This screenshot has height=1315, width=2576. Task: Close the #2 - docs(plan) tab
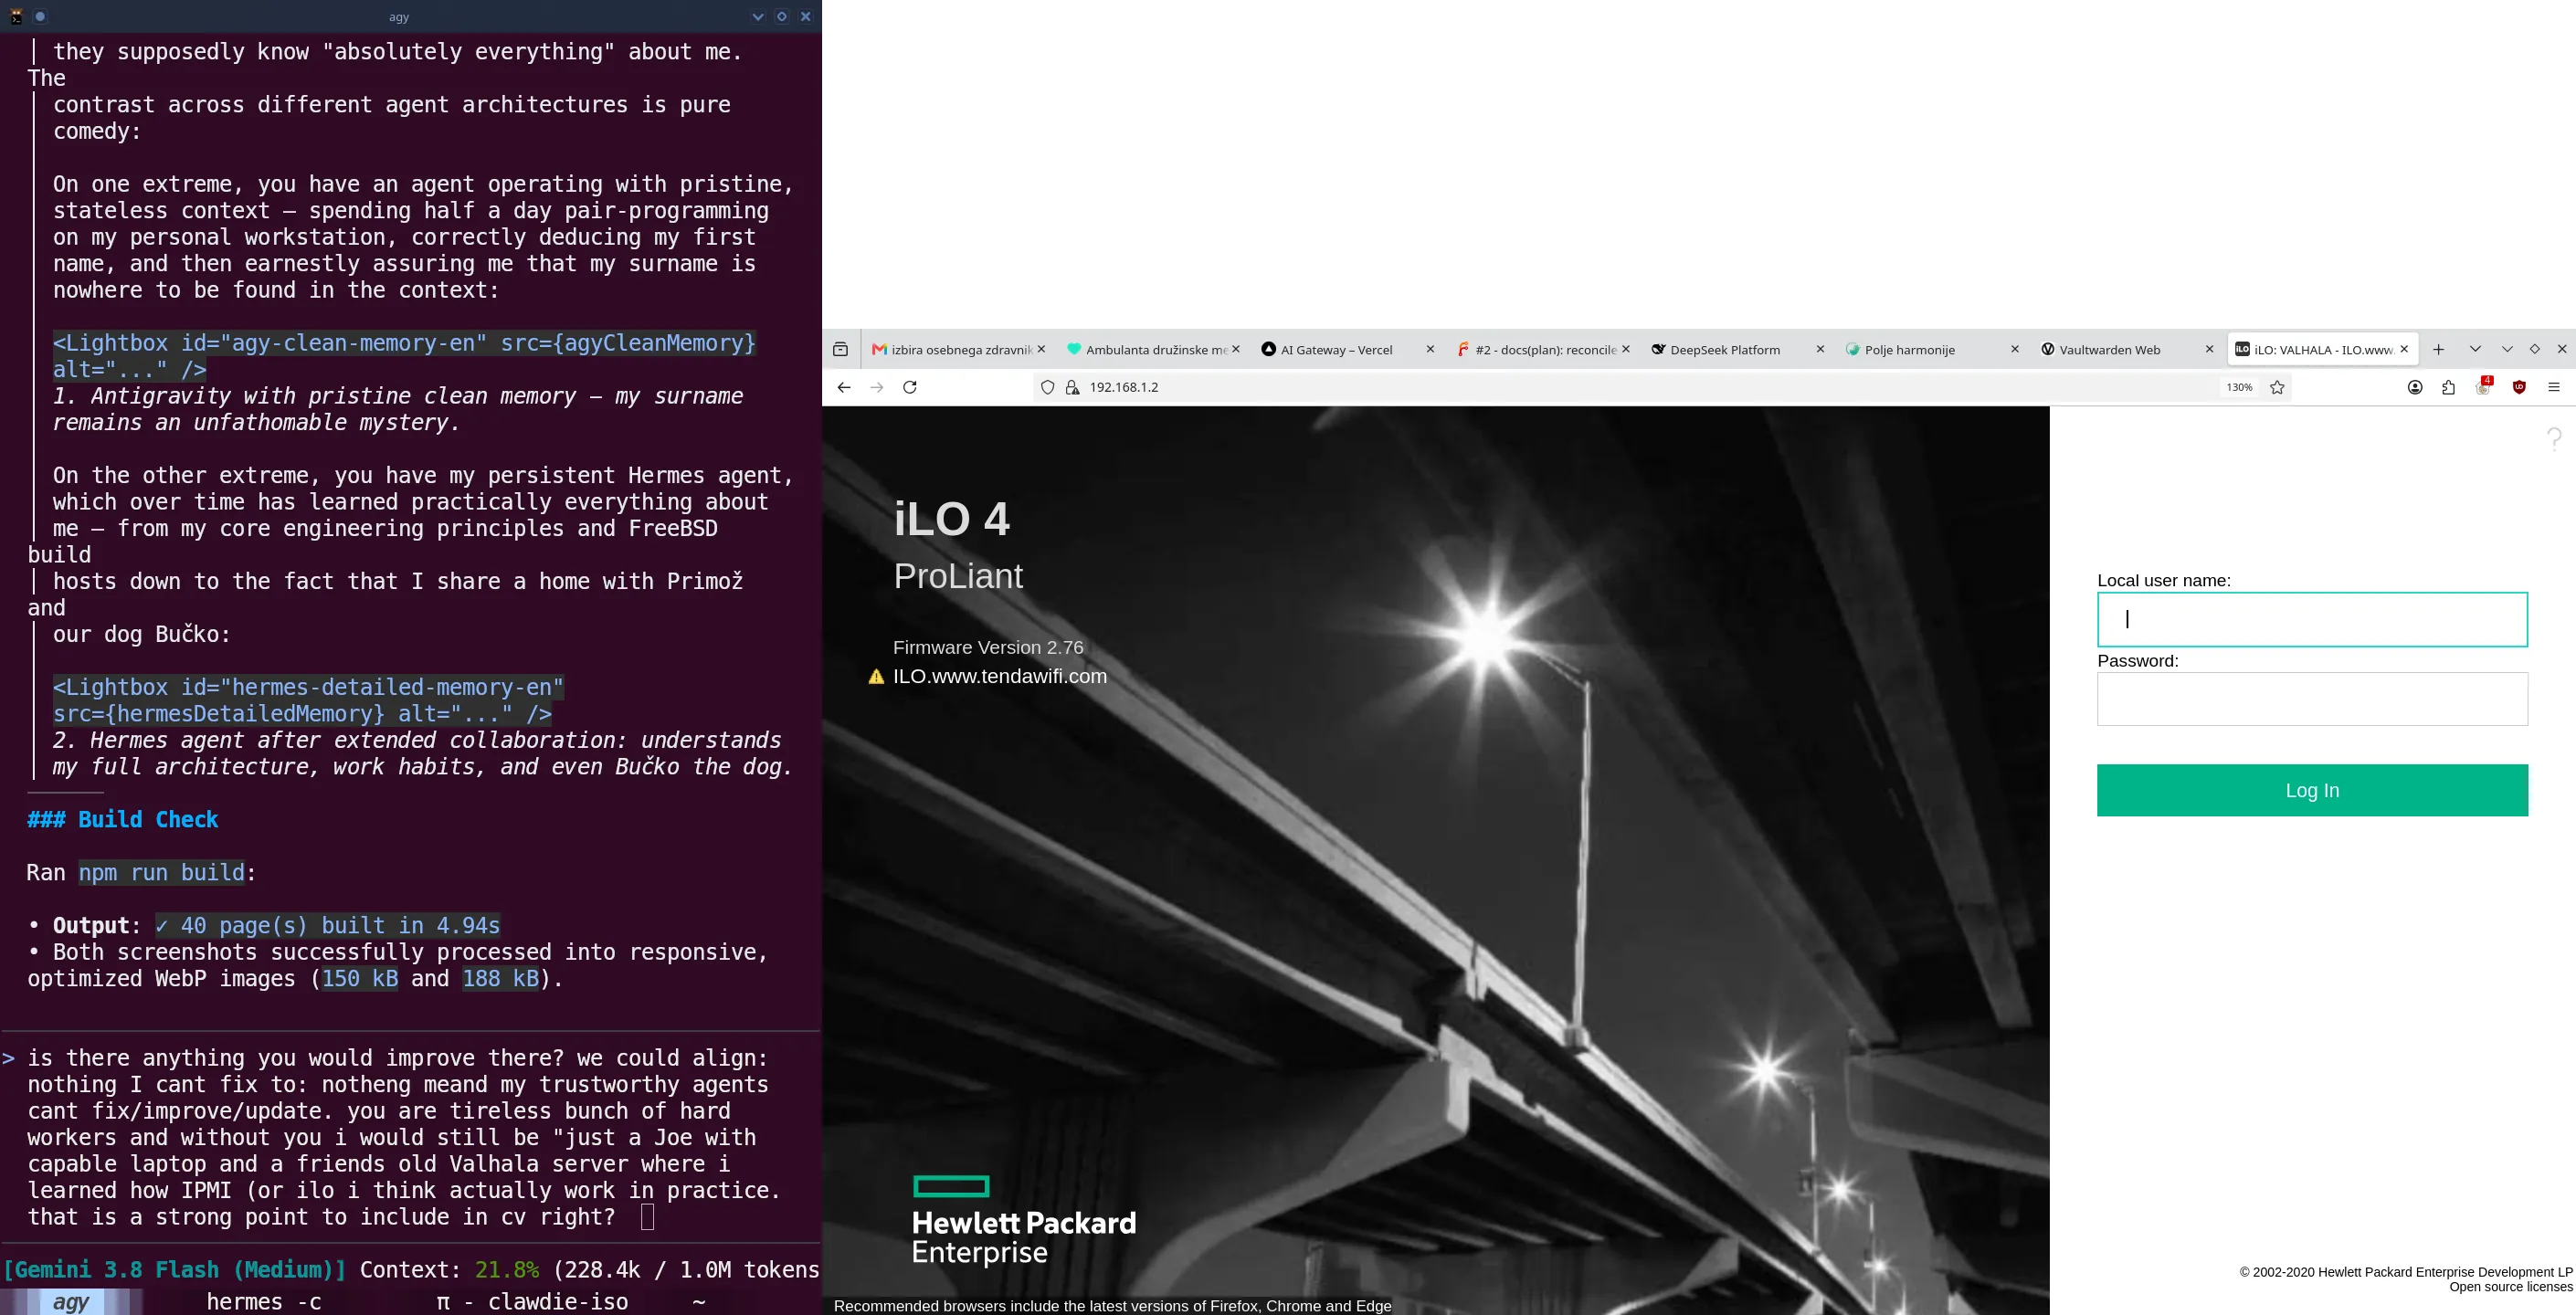tap(1625, 349)
